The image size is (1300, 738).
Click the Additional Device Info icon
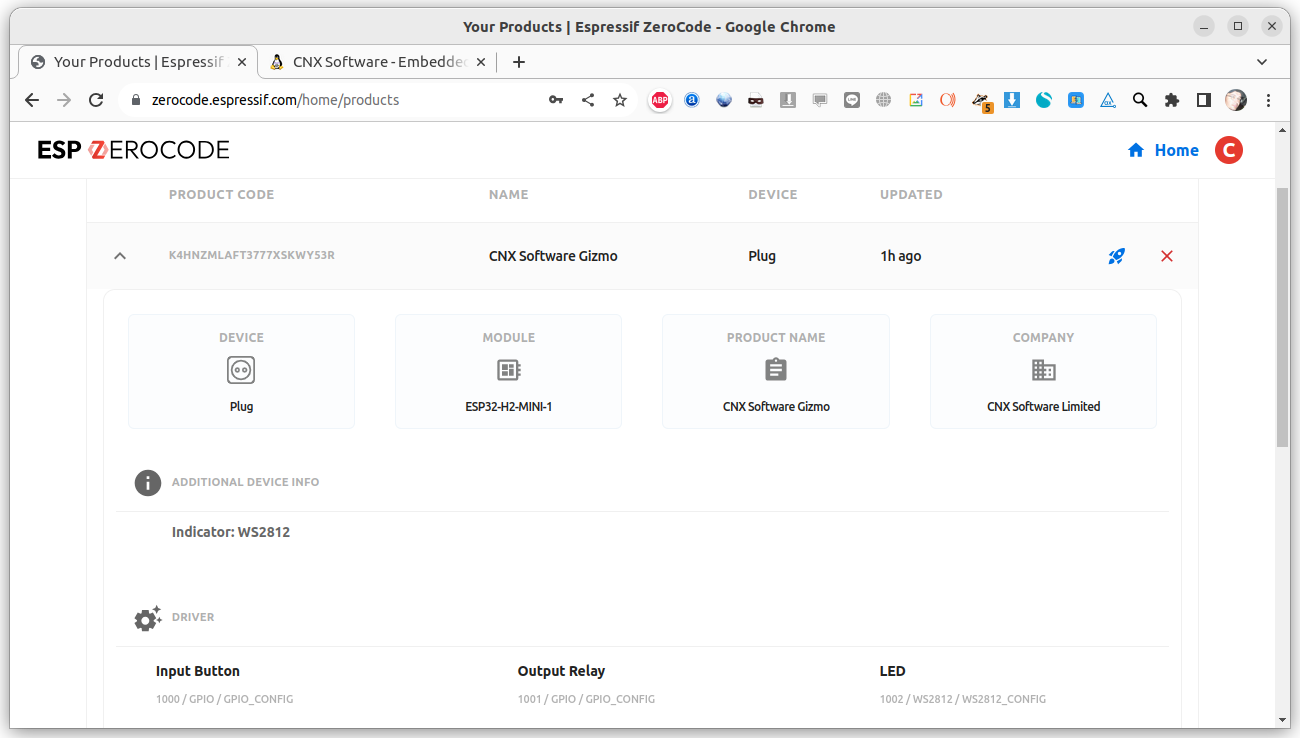148,483
